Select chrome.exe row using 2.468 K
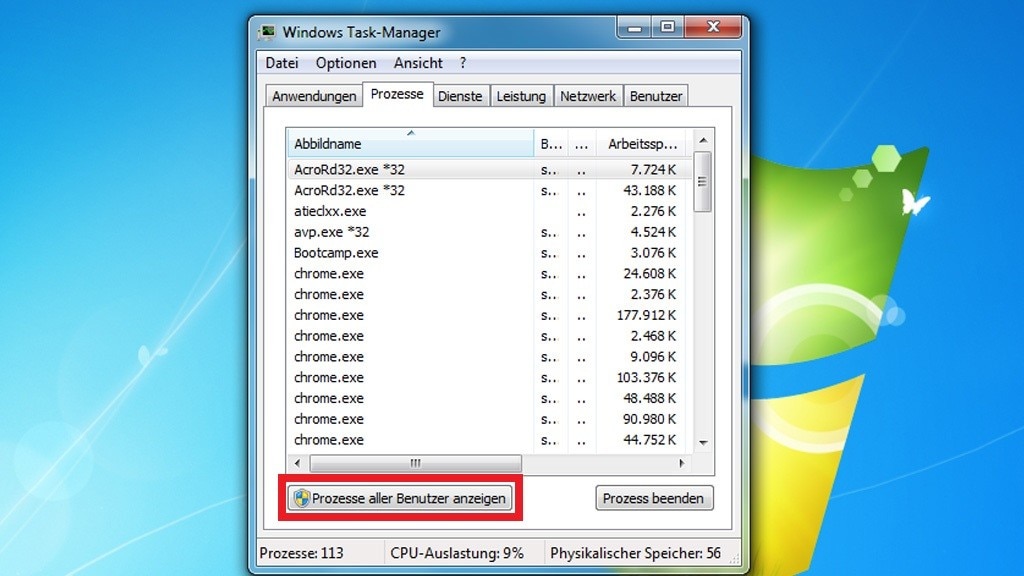Screen dimensions: 1024x576 click(488, 336)
